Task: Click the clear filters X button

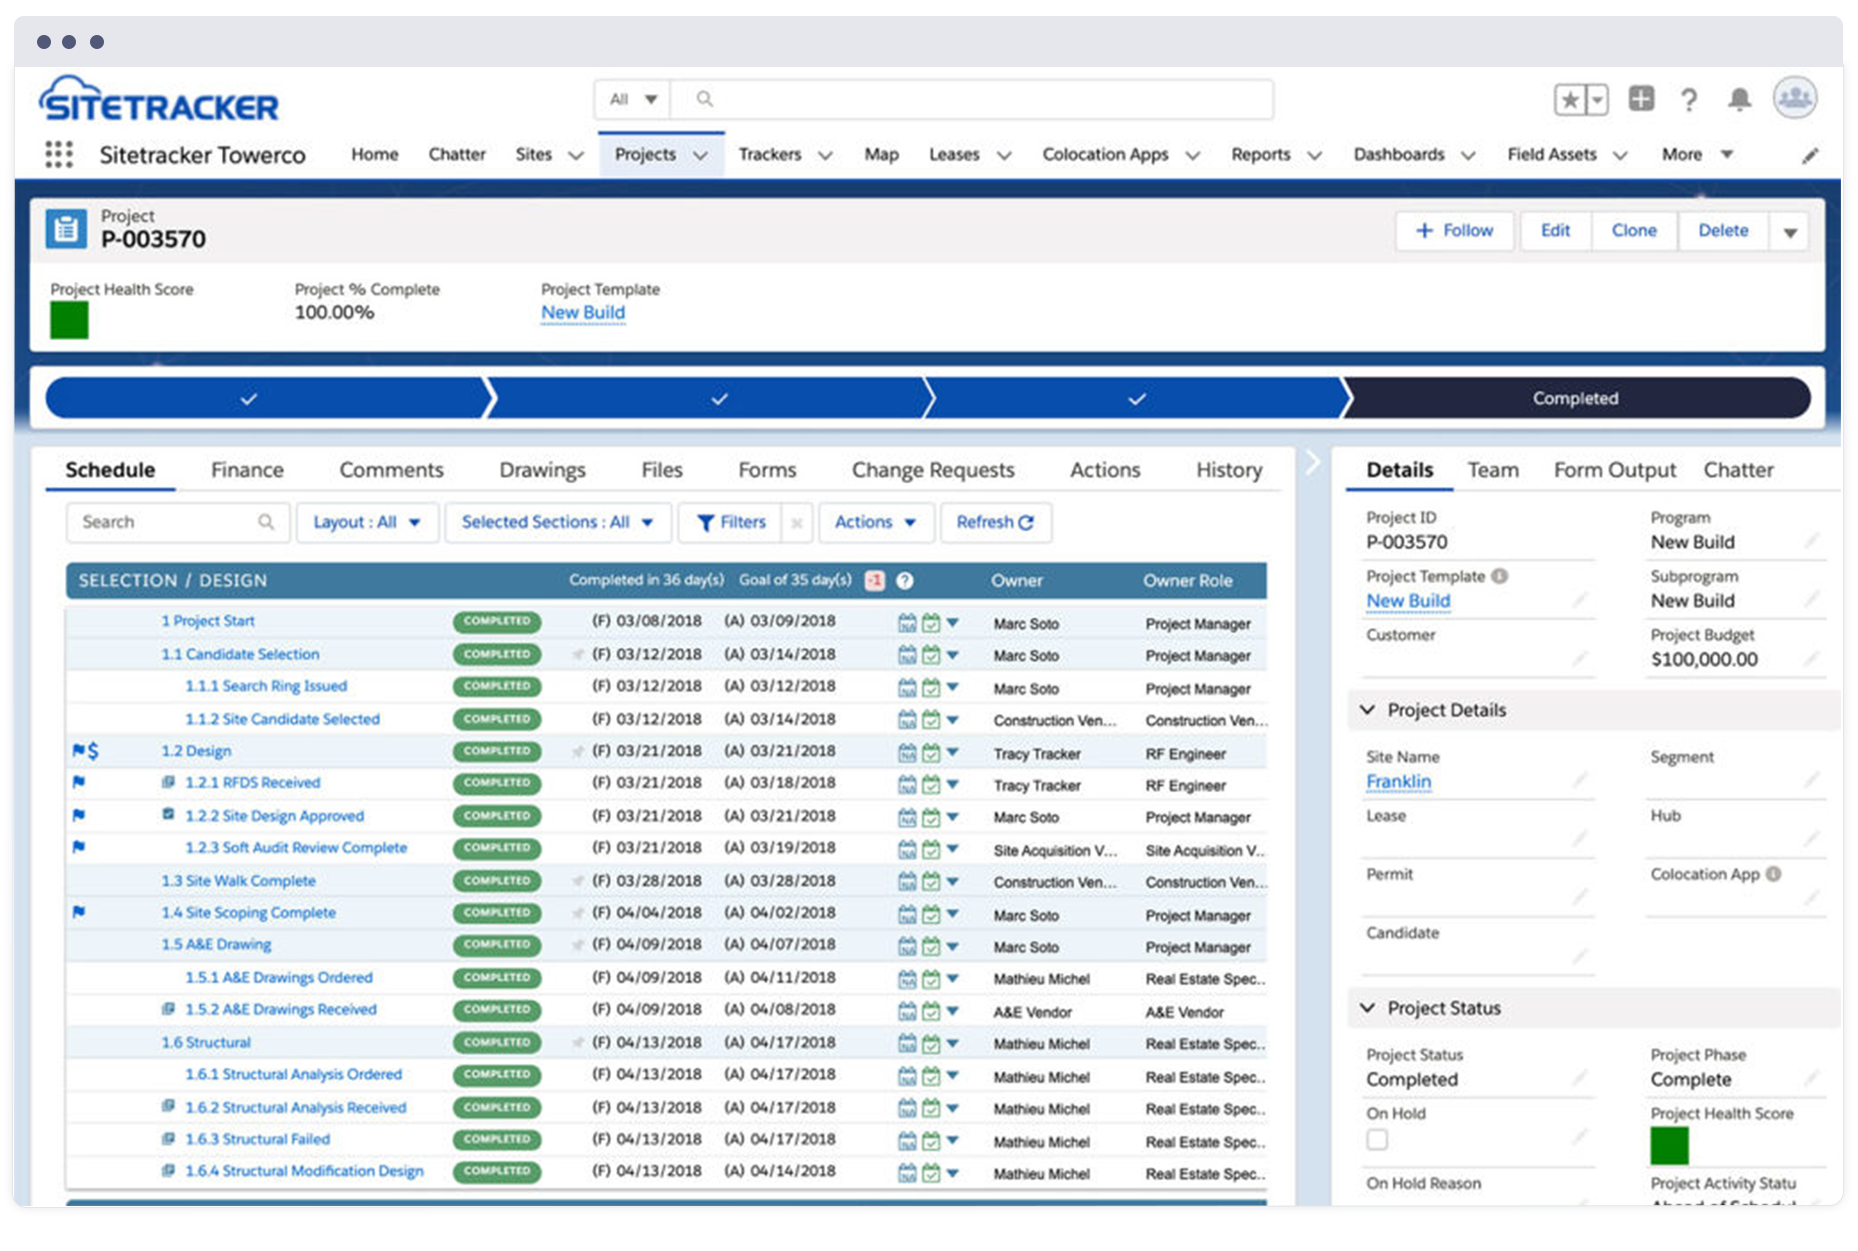Action: tap(797, 522)
